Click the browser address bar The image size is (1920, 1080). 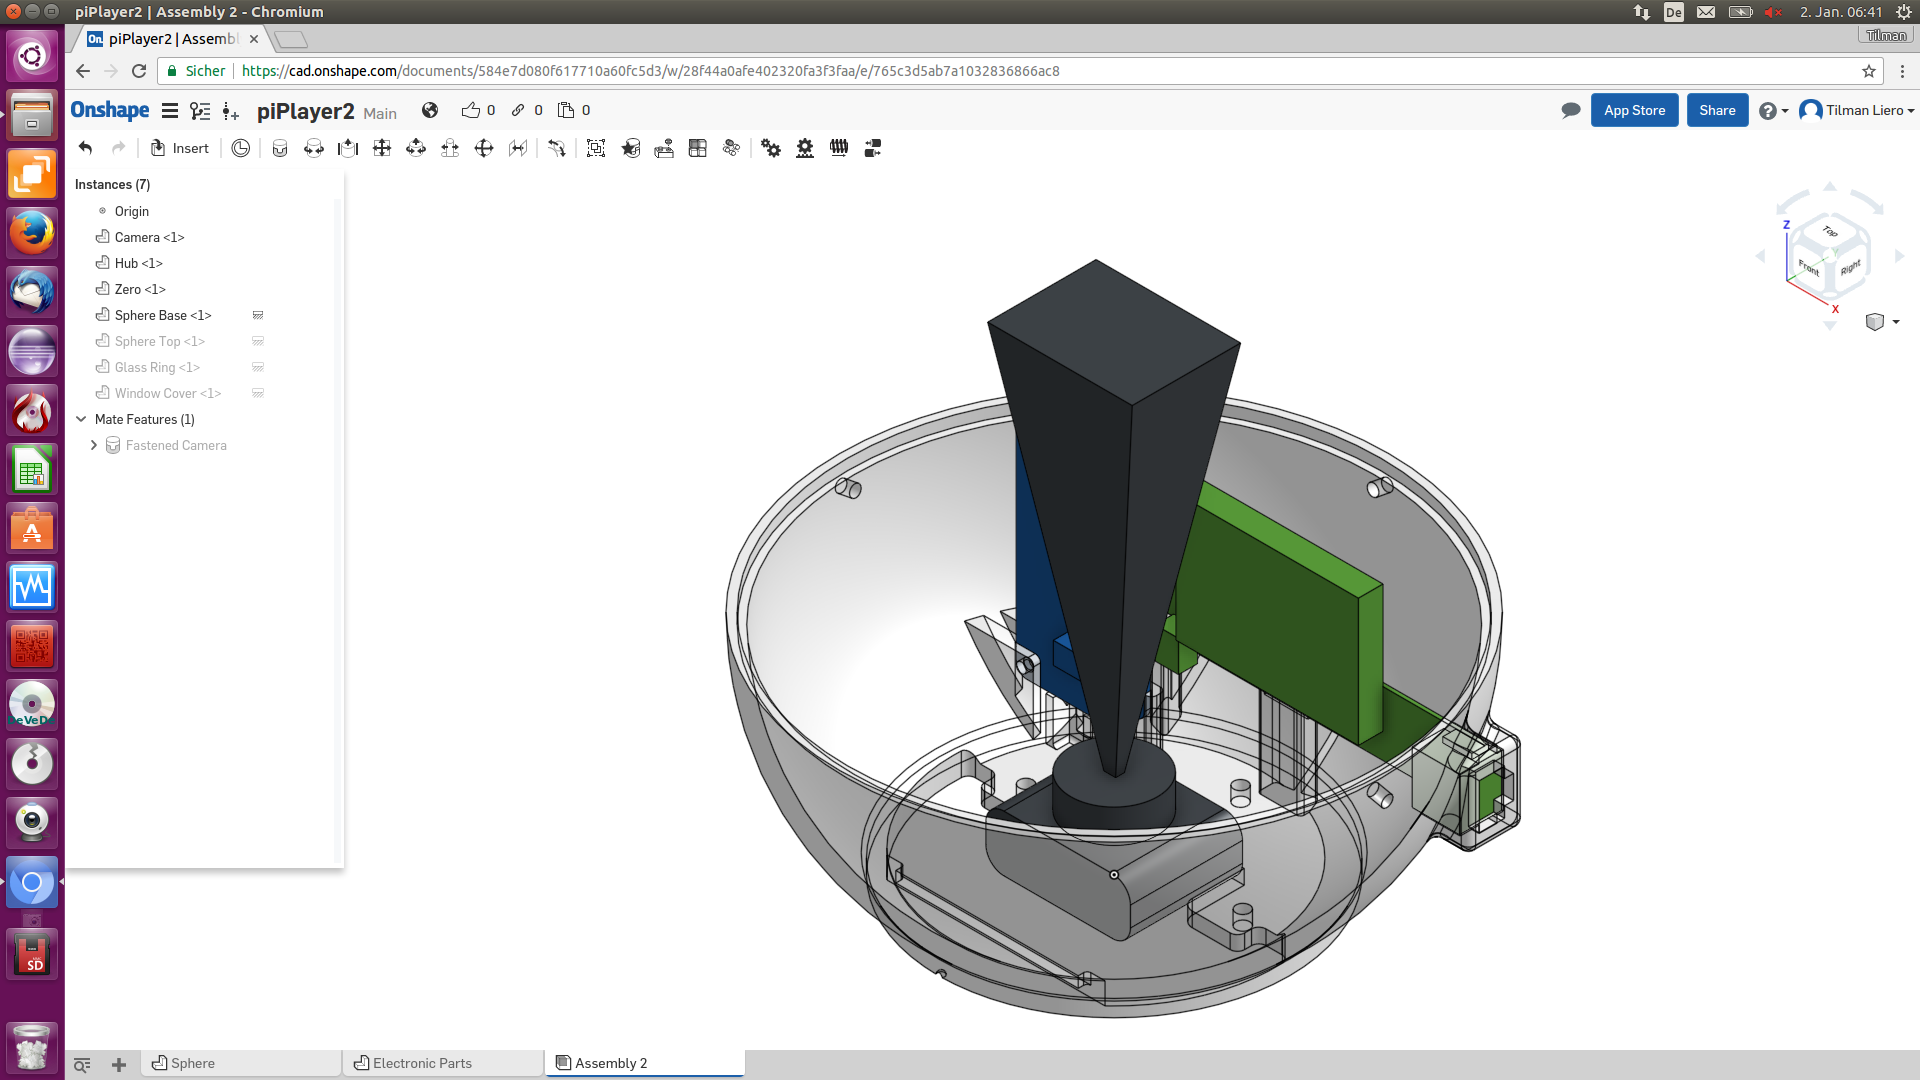1020,71
